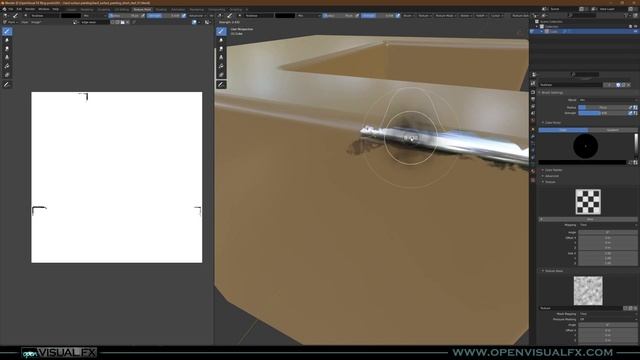640x360 pixels.
Task: Toggle radius pressure sensitivity in image editor header
Action: (142, 16)
